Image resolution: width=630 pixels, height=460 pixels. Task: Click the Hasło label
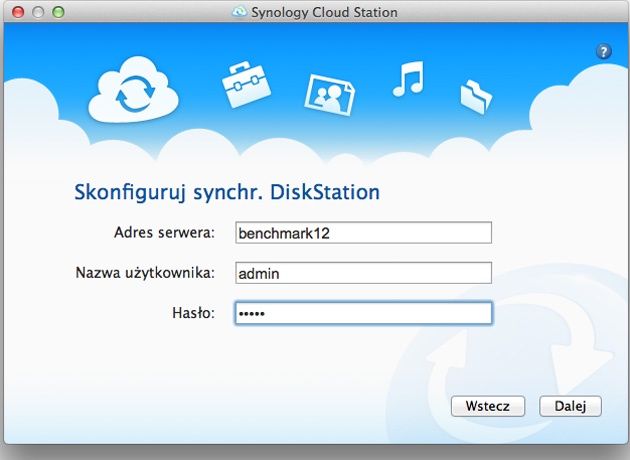pos(194,313)
